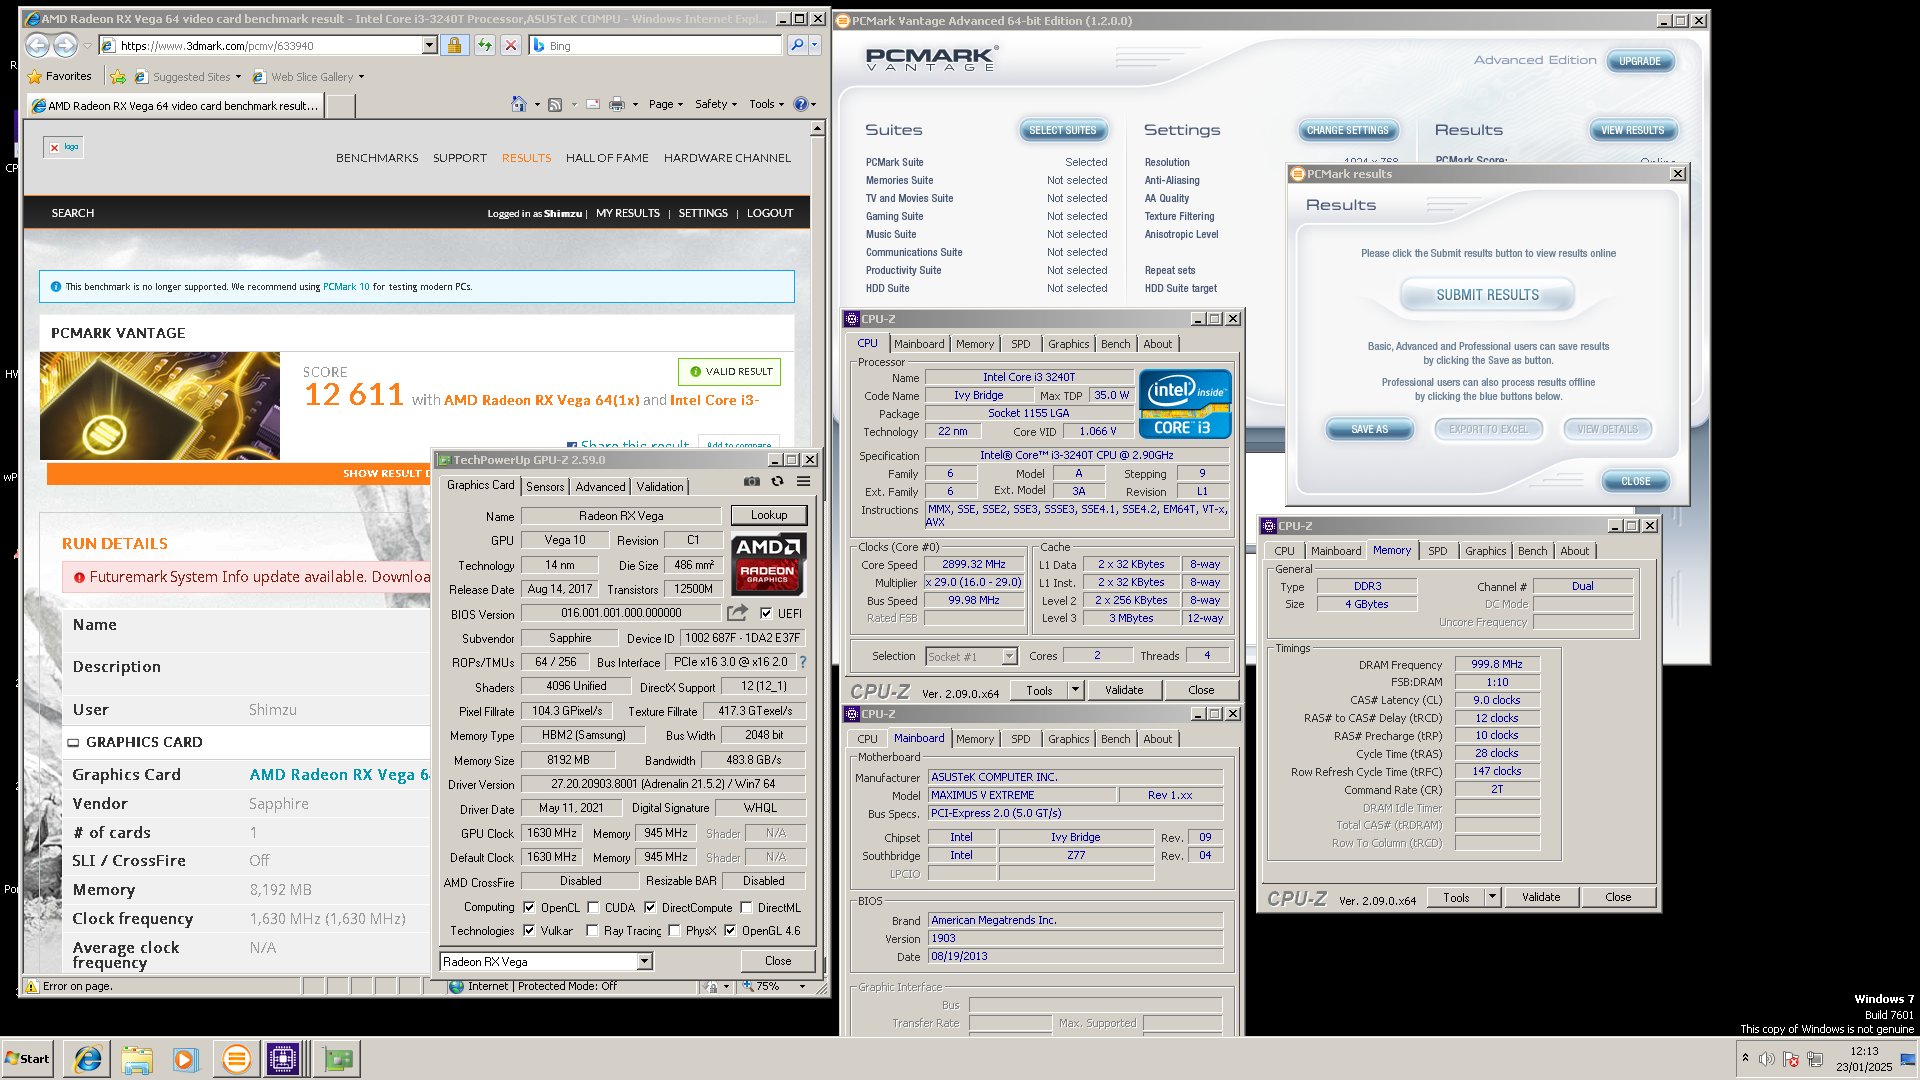1920x1080 pixels.
Task: Click the UPGRADE button in PCMark Vantage
Action: [x=1639, y=61]
